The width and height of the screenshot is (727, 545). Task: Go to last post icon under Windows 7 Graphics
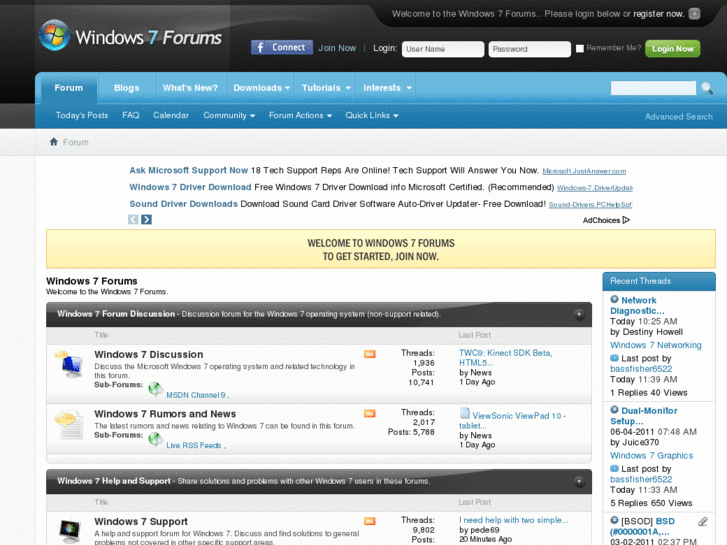[614, 468]
